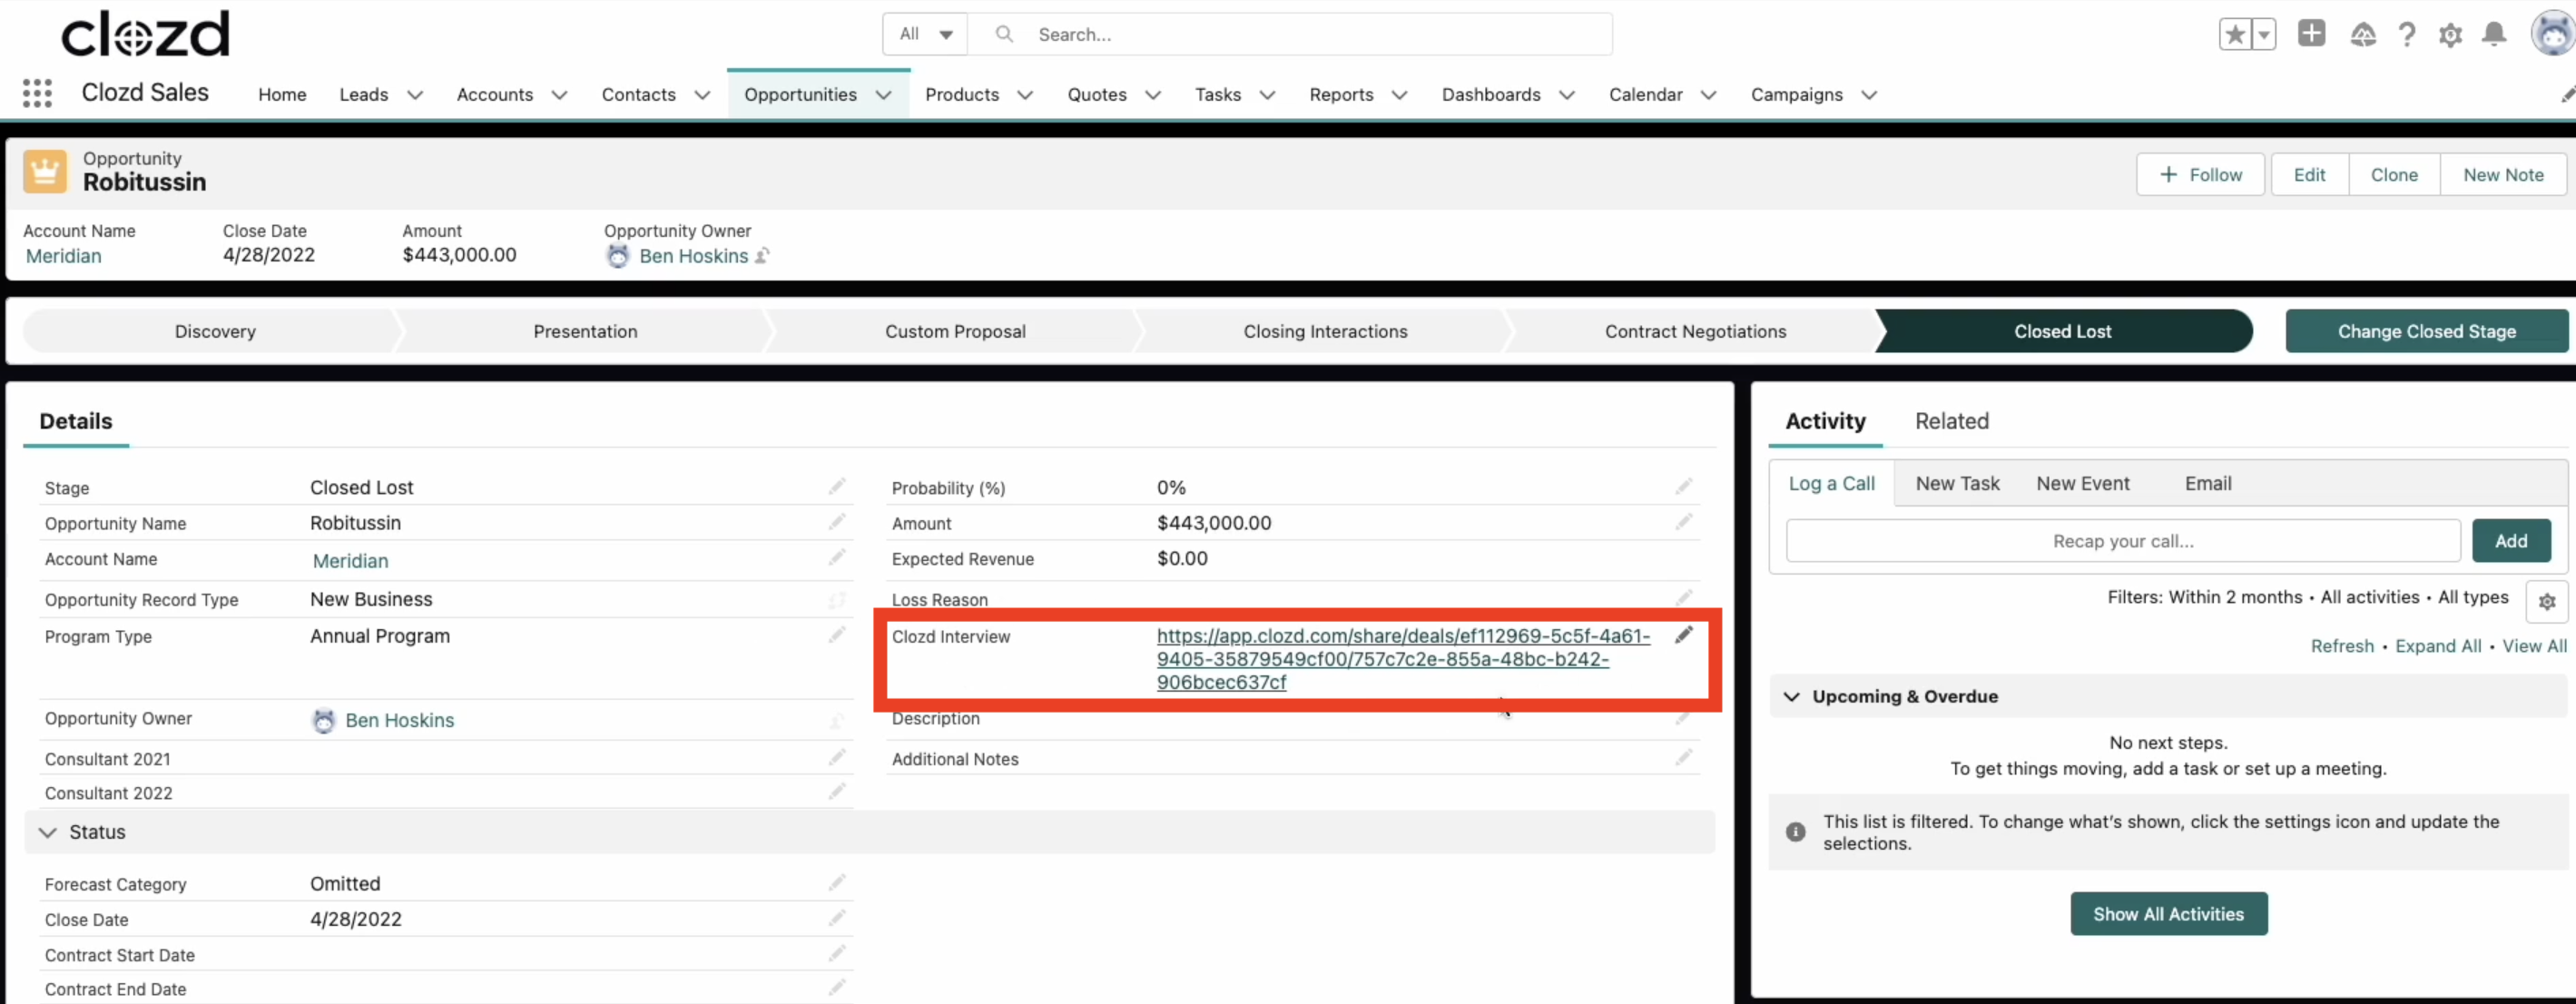This screenshot has height=1004, width=2576.
Task: Collapse the Upcoming & Overdue section
Action: point(1791,696)
